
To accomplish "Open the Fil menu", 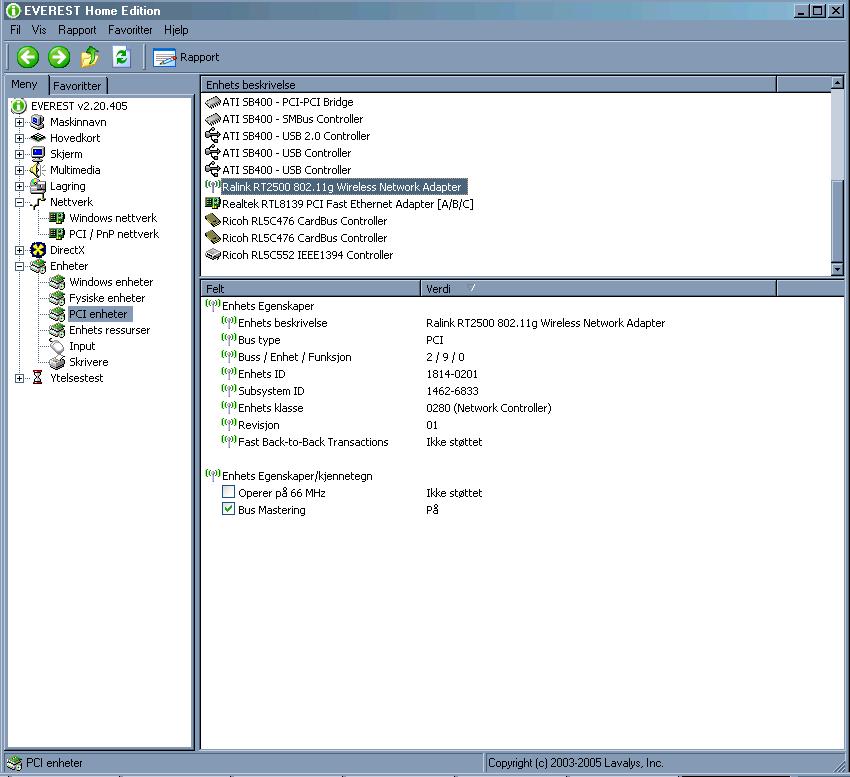I will coord(15,30).
